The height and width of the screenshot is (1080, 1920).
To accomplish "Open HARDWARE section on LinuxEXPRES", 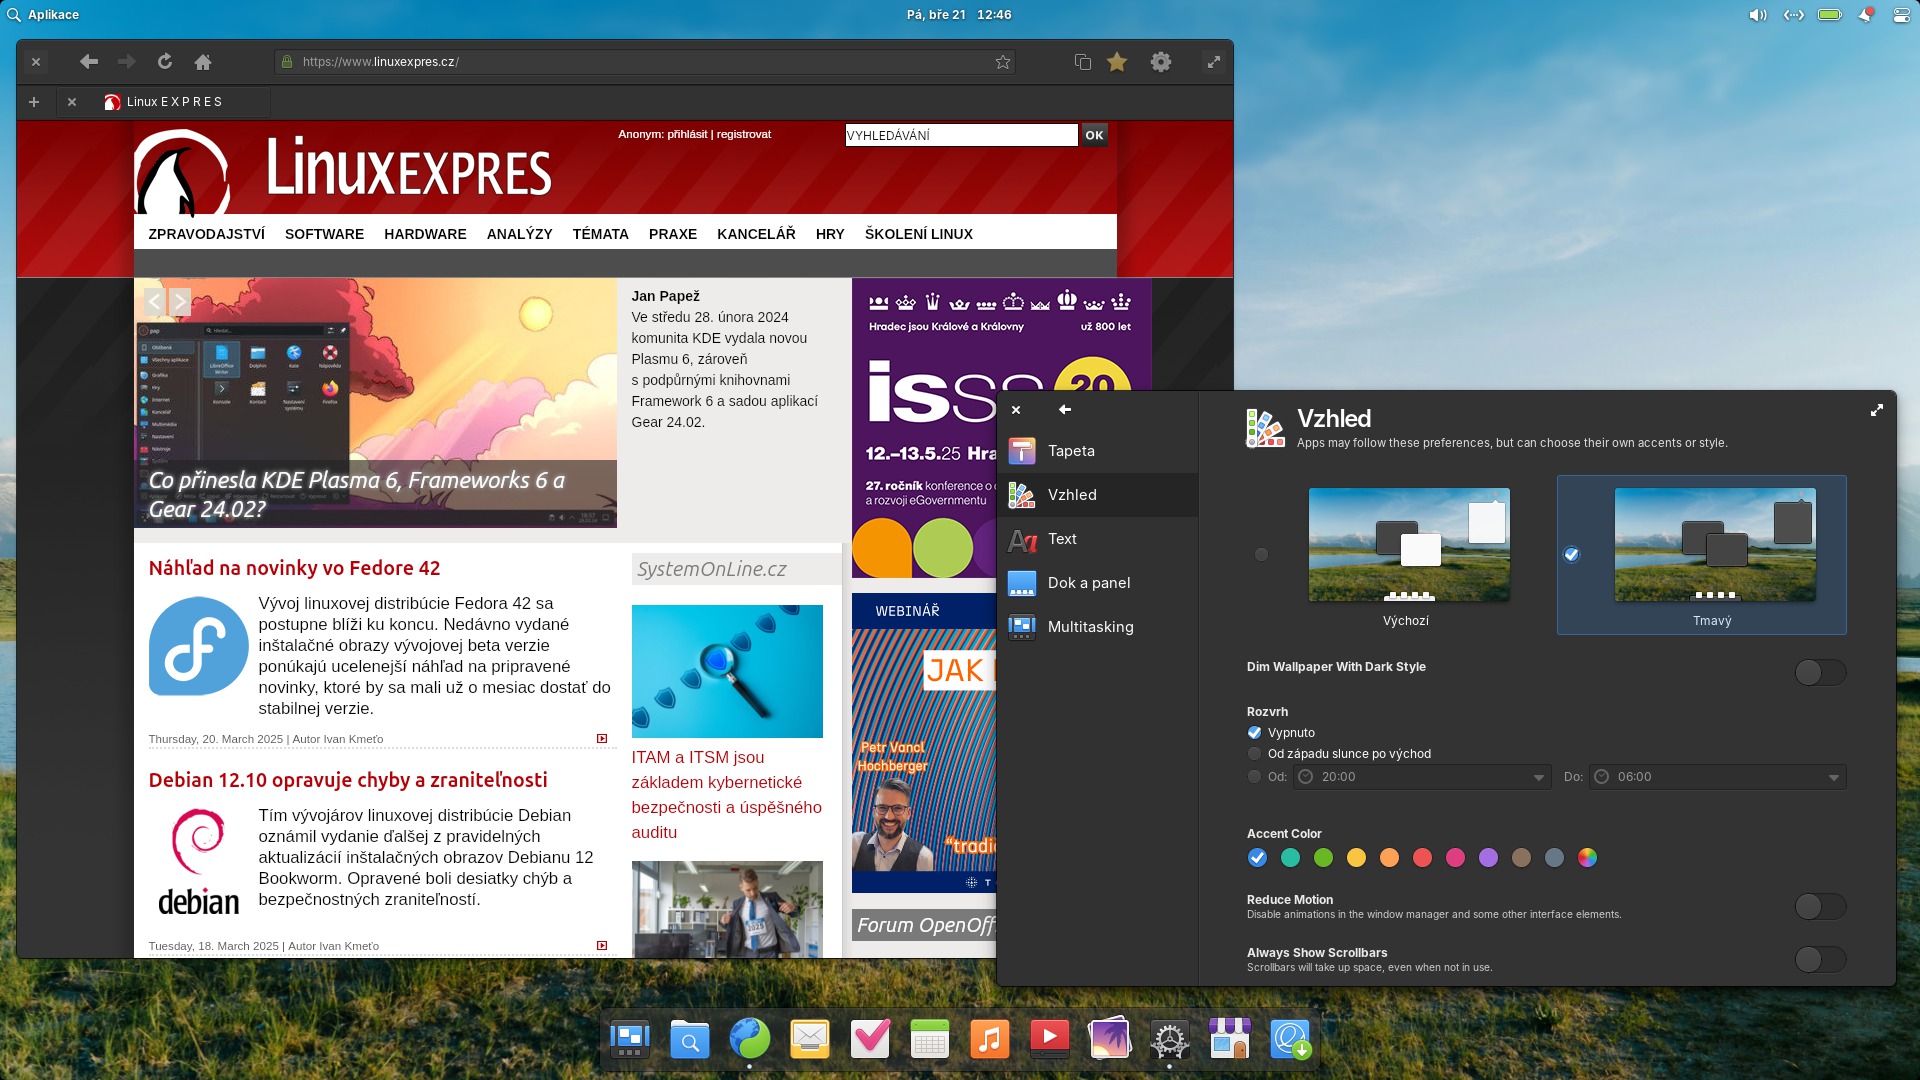I will [425, 234].
